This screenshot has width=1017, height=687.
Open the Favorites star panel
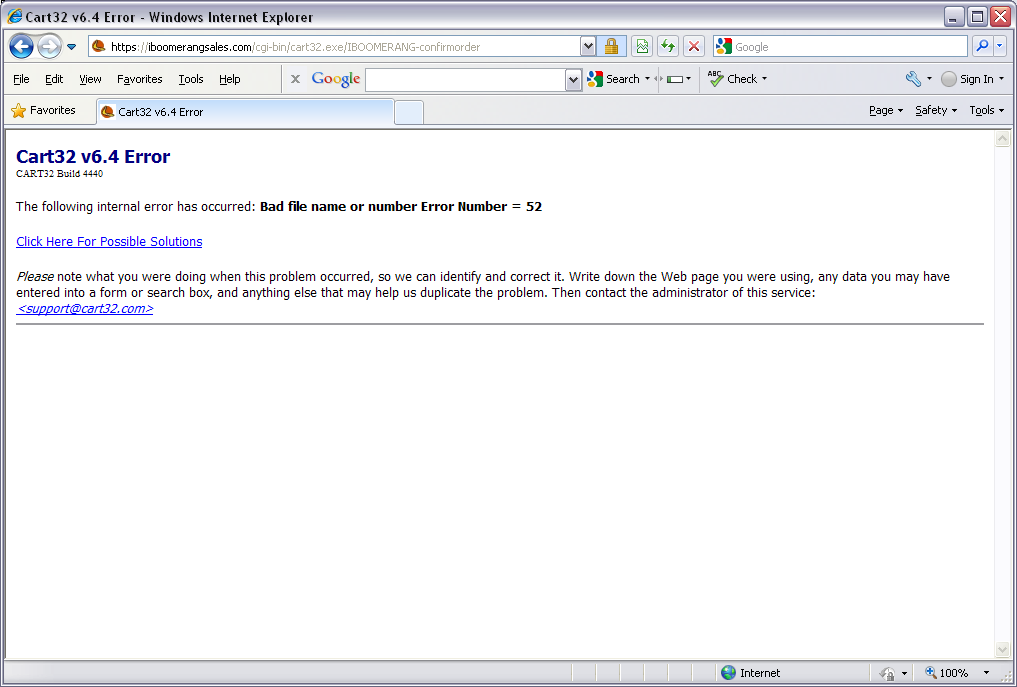click(43, 110)
